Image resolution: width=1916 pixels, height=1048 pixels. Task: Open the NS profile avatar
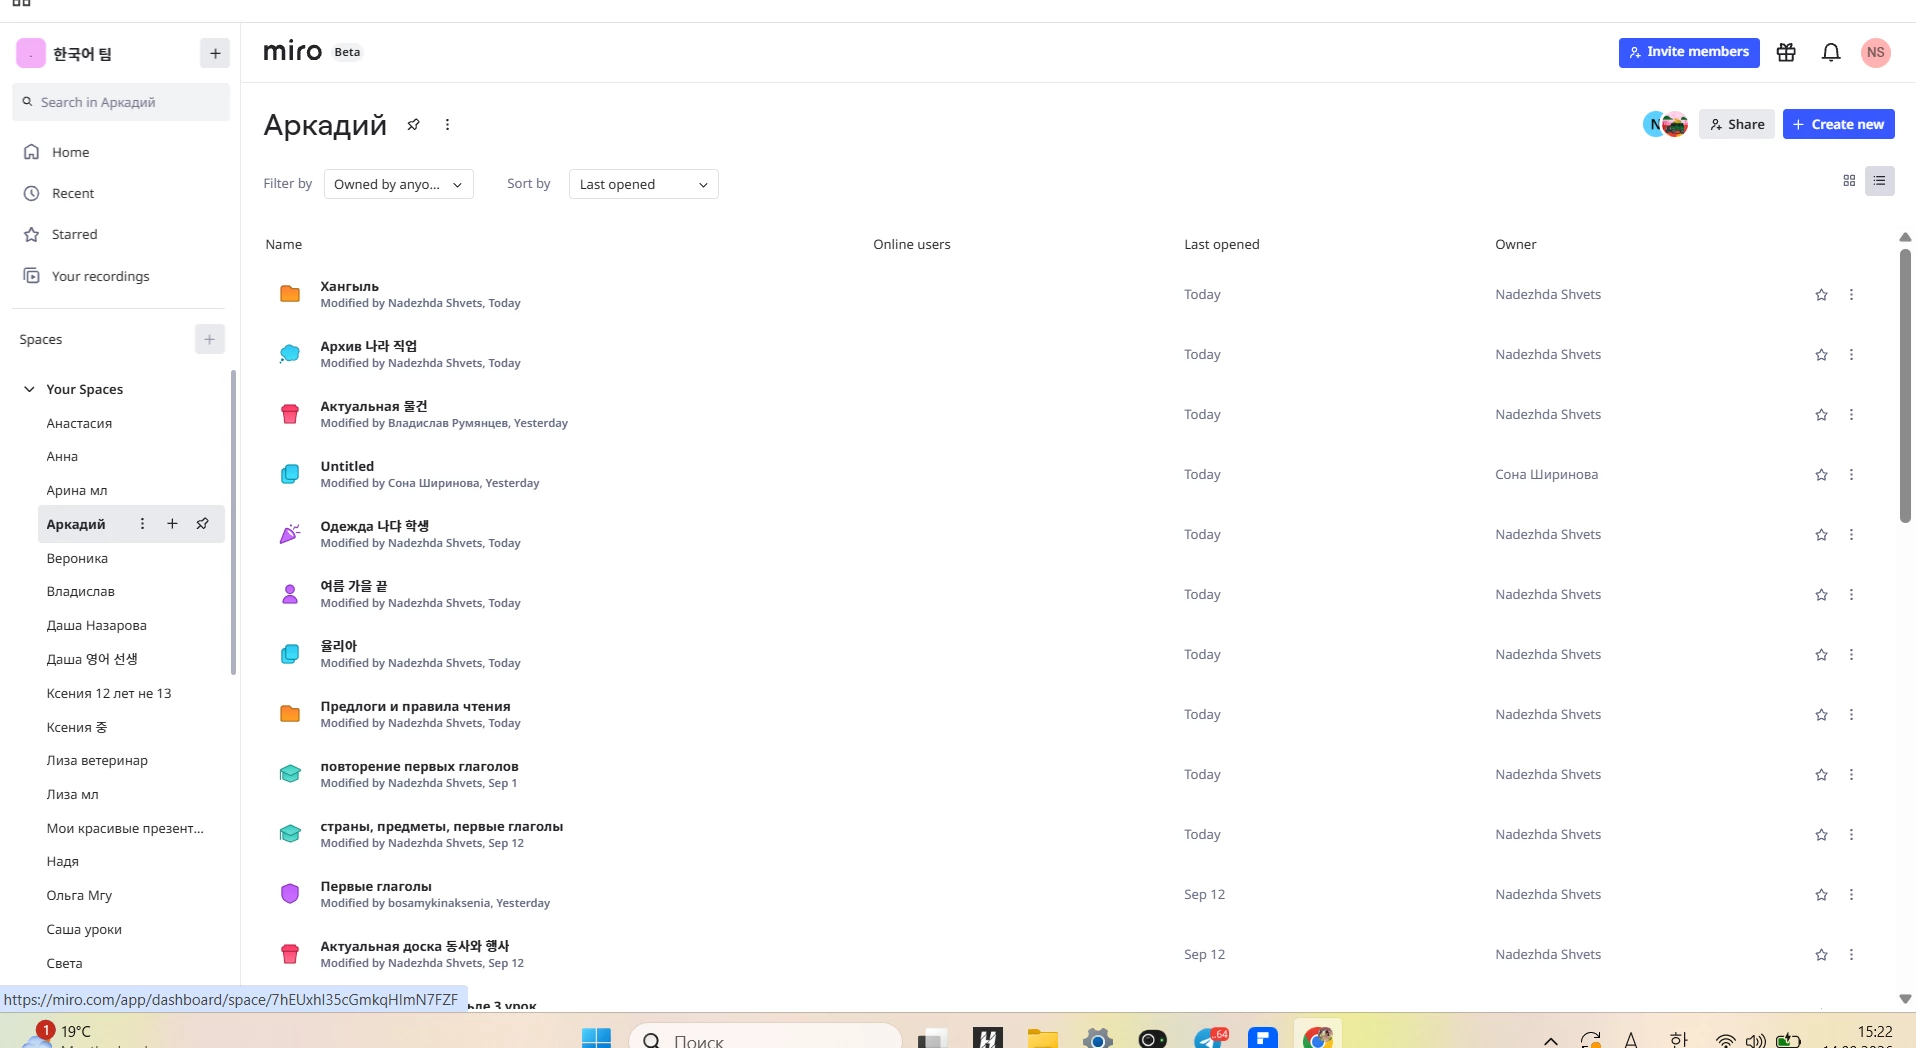1875,52
